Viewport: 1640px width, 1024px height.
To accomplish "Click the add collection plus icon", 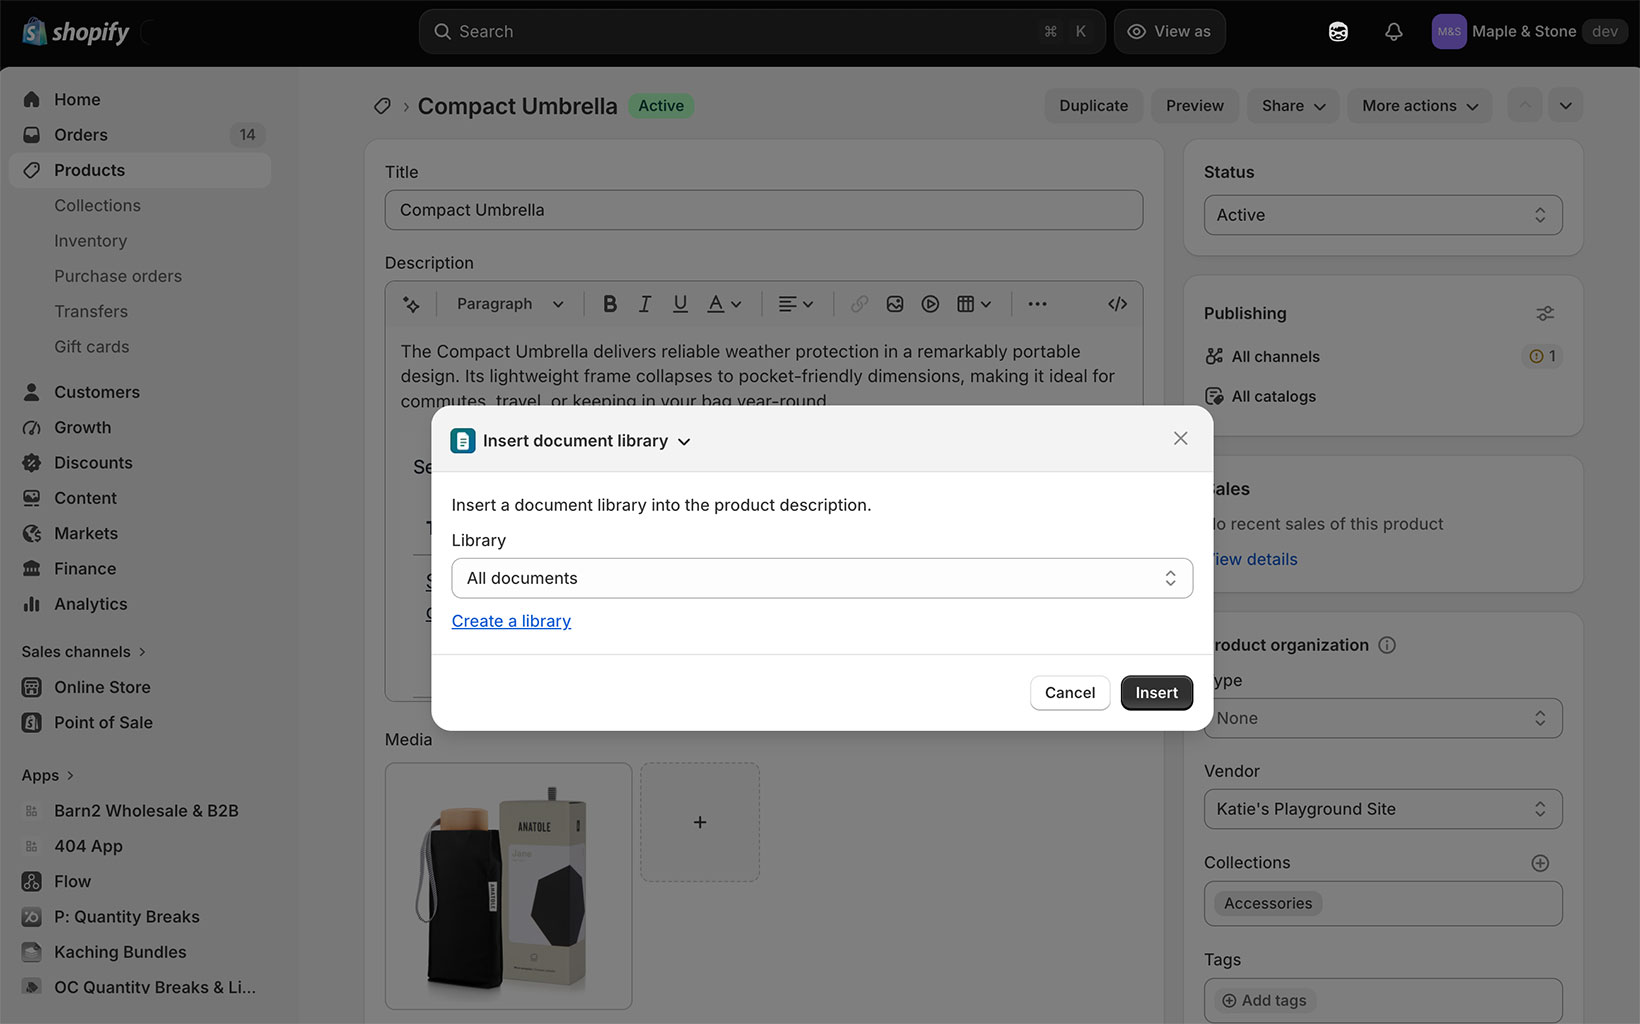I will coord(1540,863).
